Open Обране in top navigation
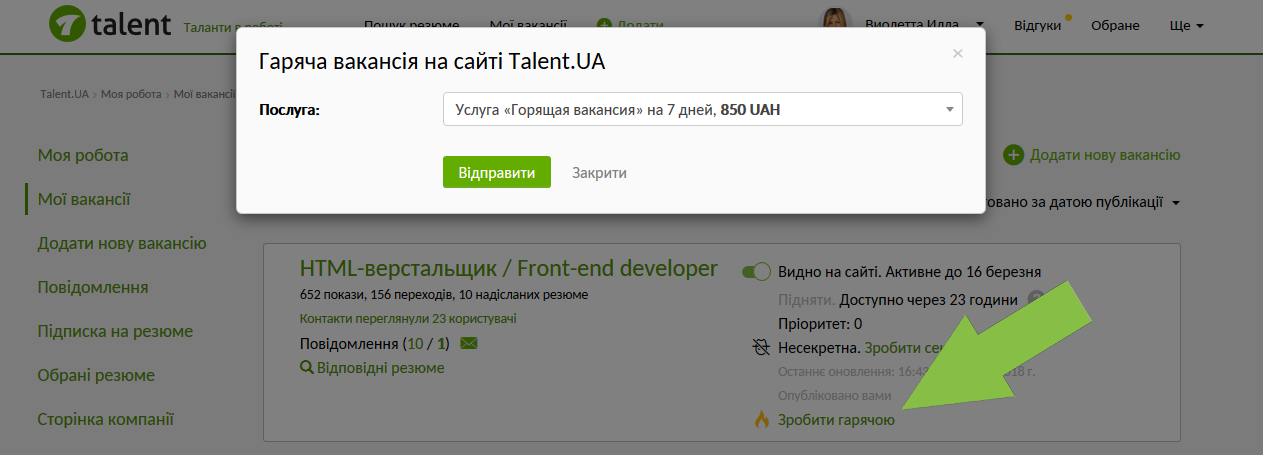Screen dimensions: 1263x455 pos(1115,26)
